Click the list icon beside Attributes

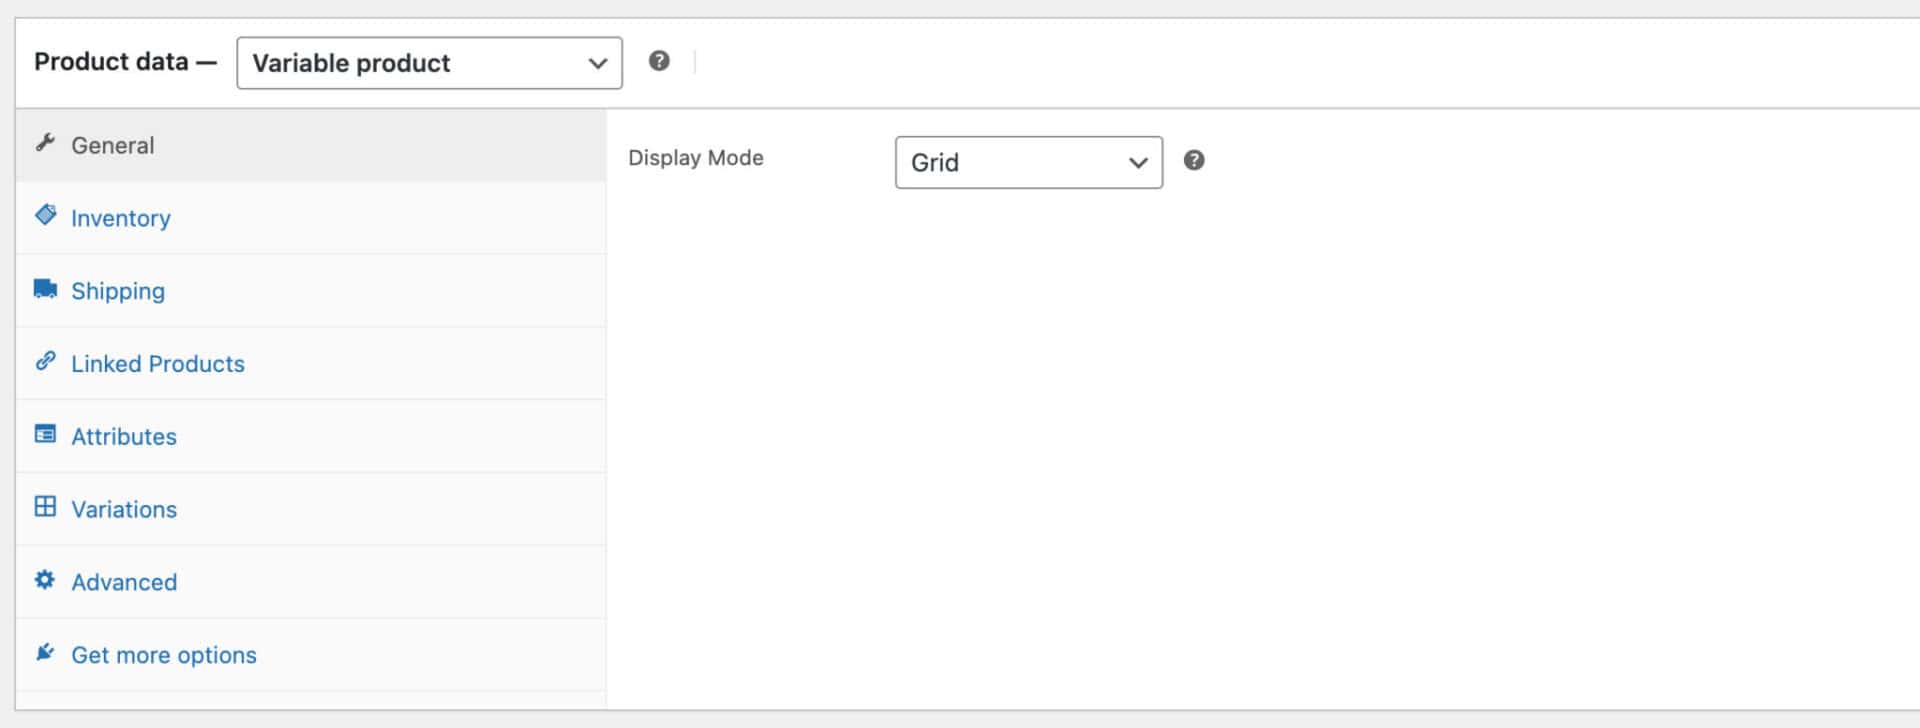tap(45, 434)
